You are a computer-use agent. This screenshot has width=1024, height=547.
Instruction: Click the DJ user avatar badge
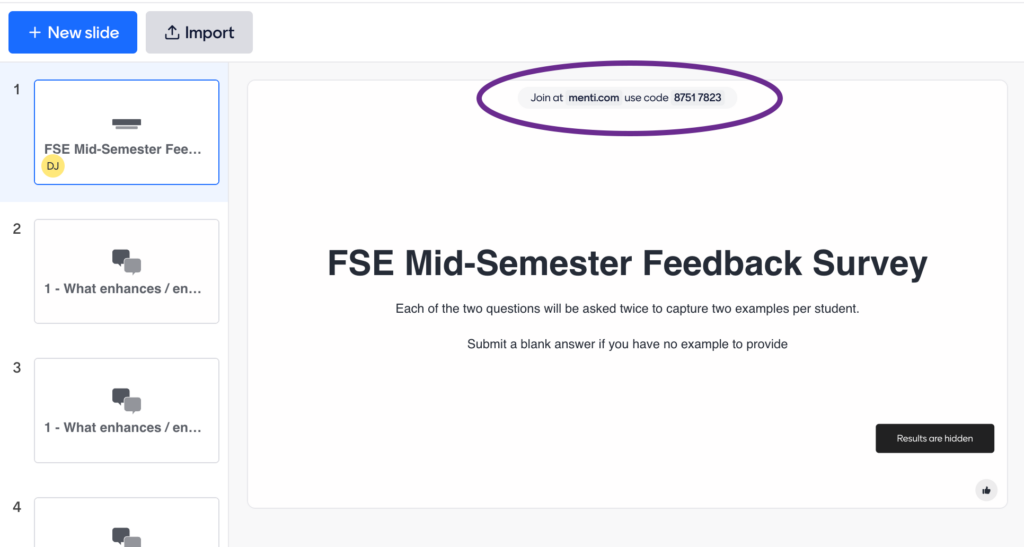(x=53, y=166)
